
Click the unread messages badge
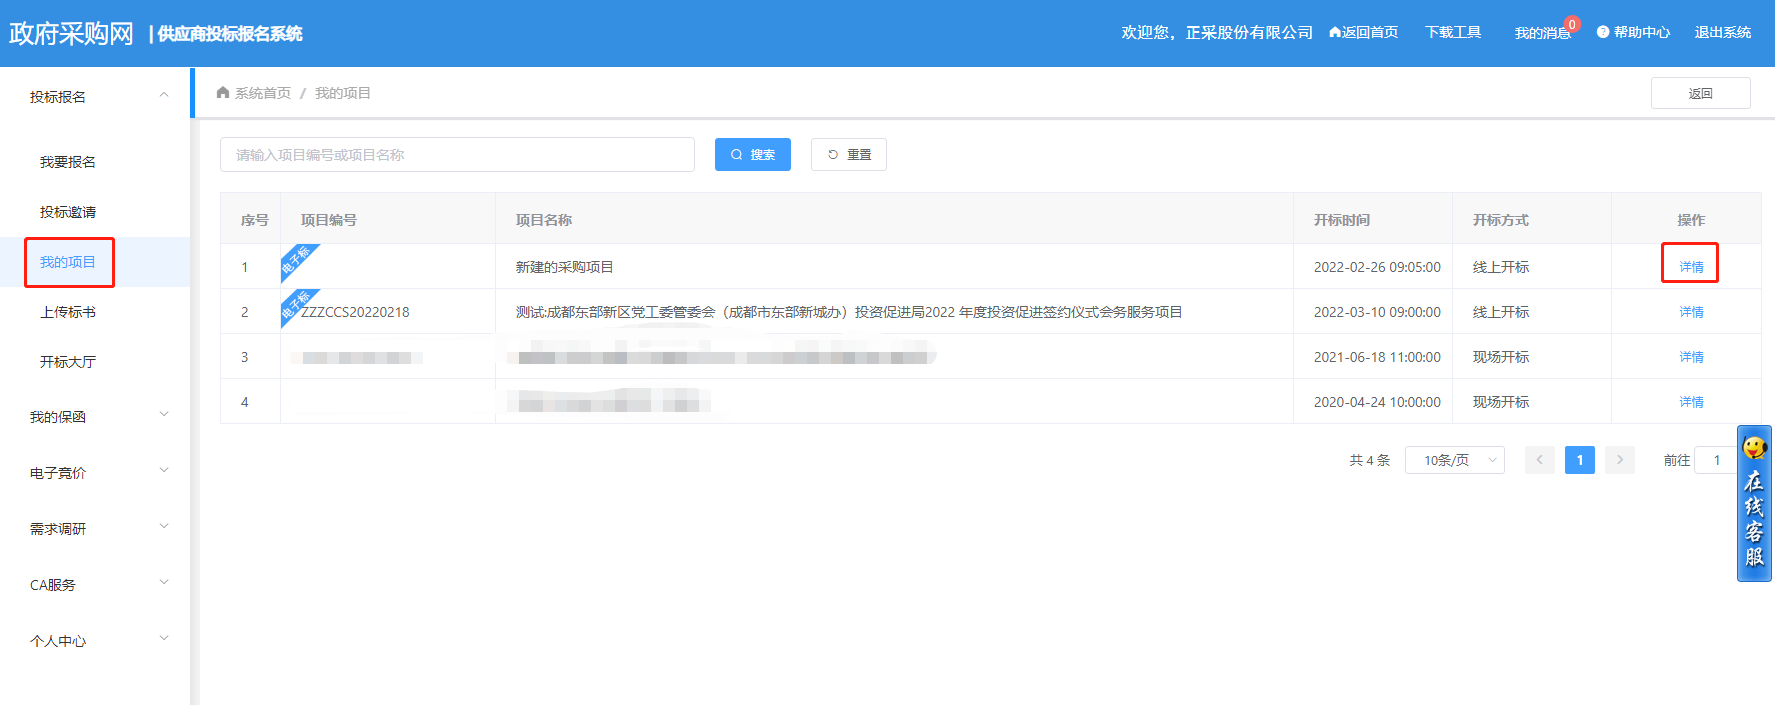(x=1572, y=25)
